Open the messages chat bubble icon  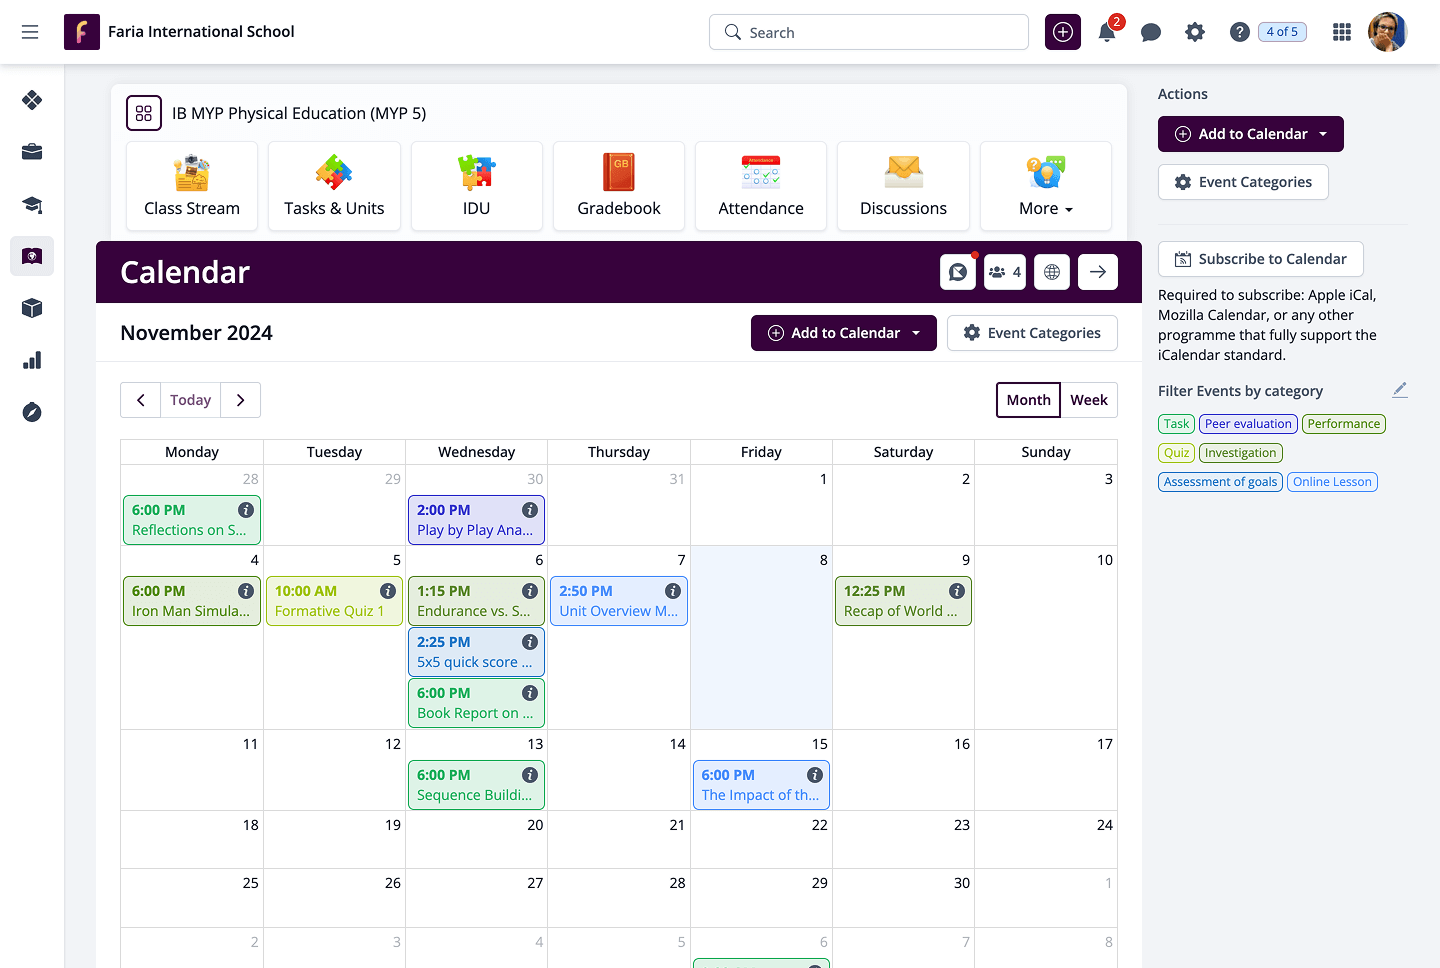(x=1151, y=32)
